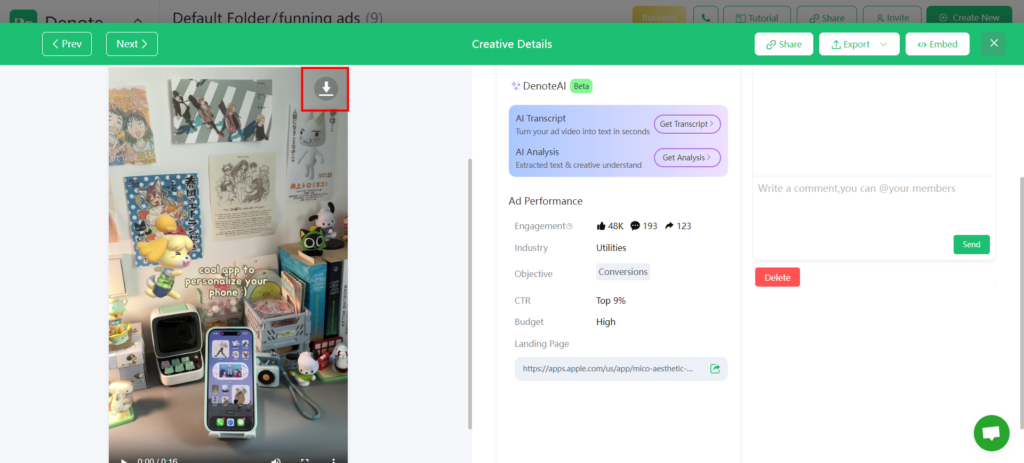Screen dimensions: 1024x463
Task: Open the video's three-dot more options
Action: tap(334, 460)
